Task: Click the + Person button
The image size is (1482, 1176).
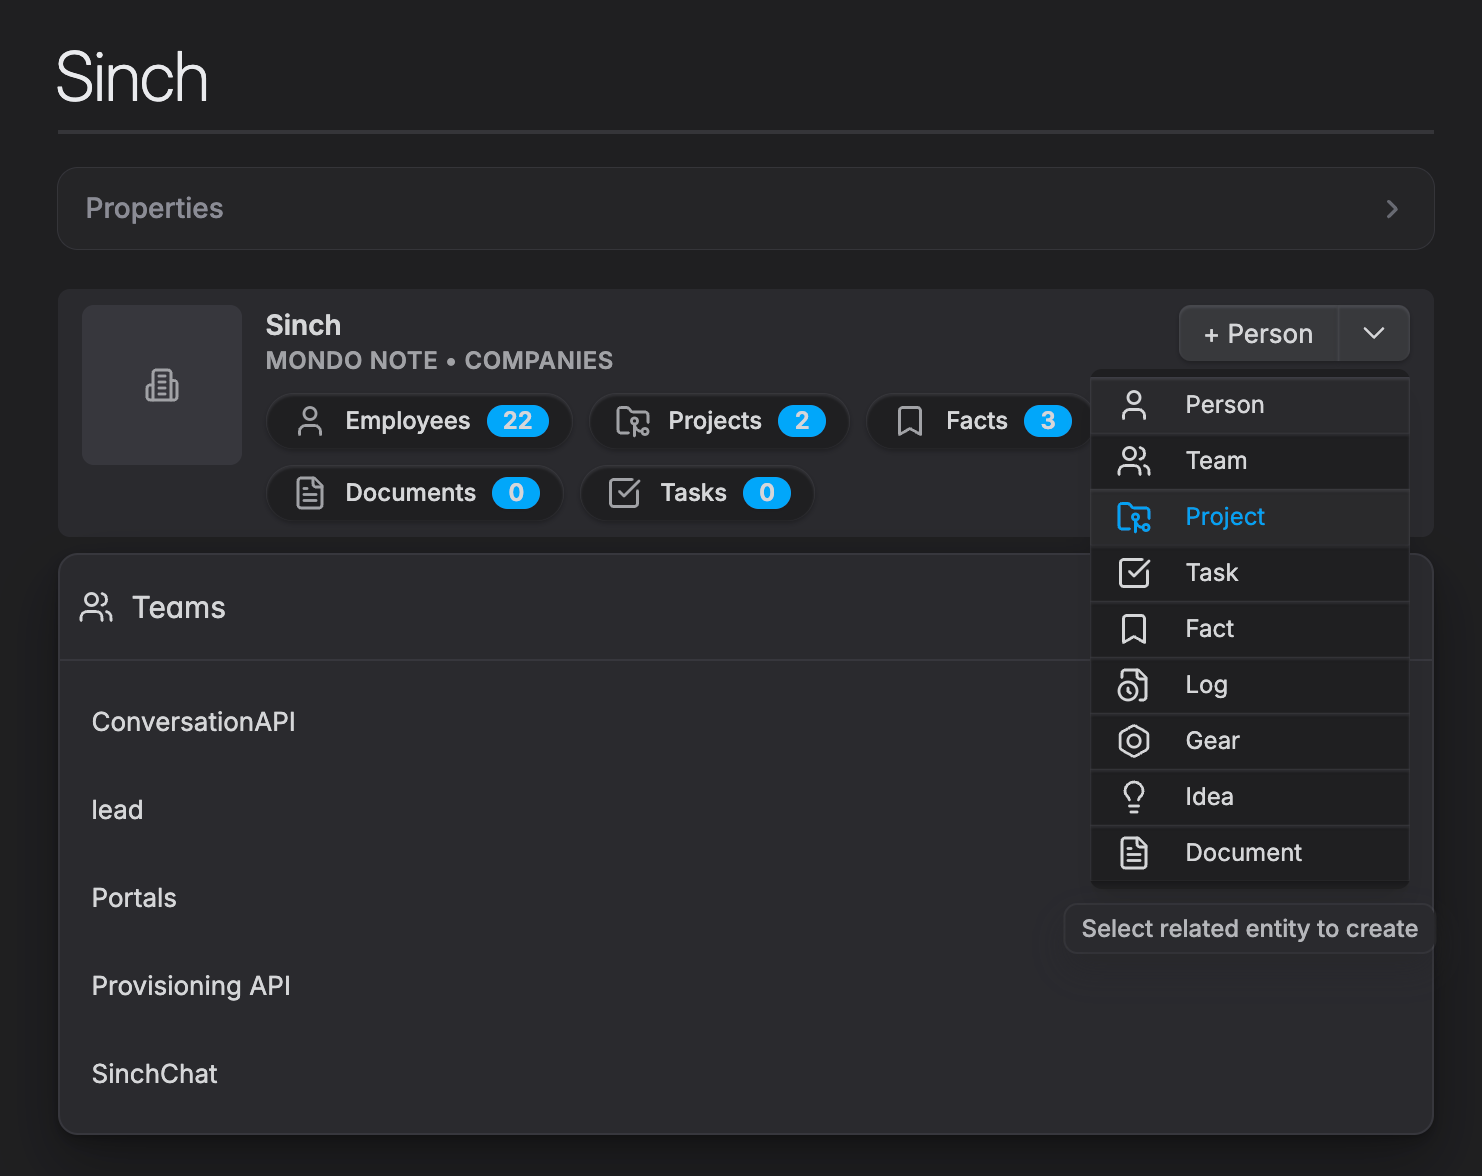Action: tap(1259, 333)
